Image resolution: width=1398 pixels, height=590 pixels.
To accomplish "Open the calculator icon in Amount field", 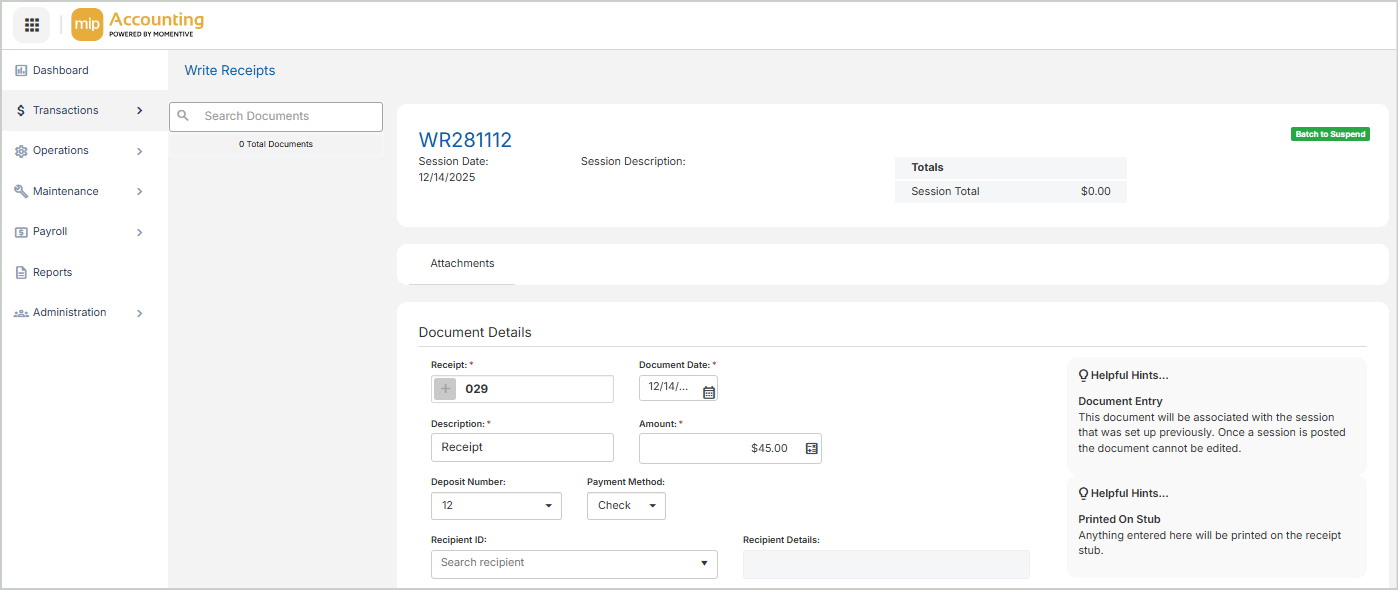I will pos(811,449).
